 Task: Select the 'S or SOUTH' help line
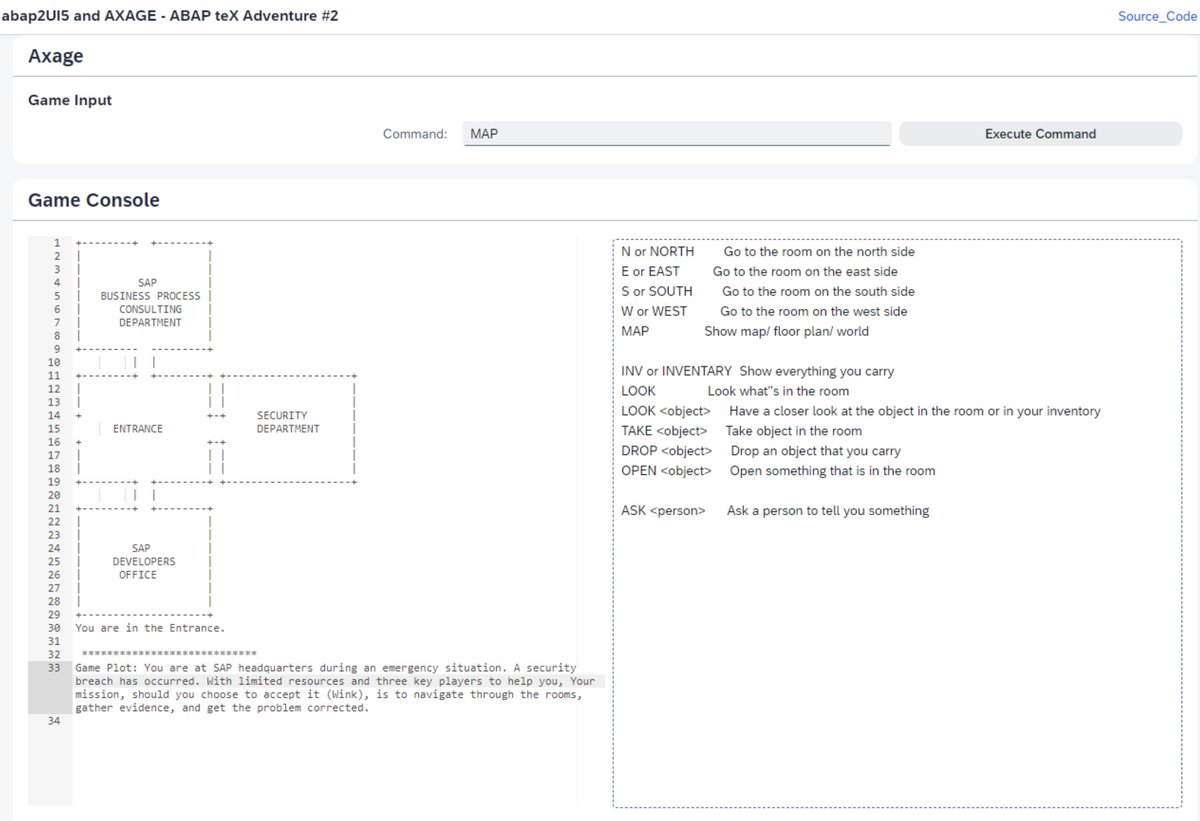(768, 292)
